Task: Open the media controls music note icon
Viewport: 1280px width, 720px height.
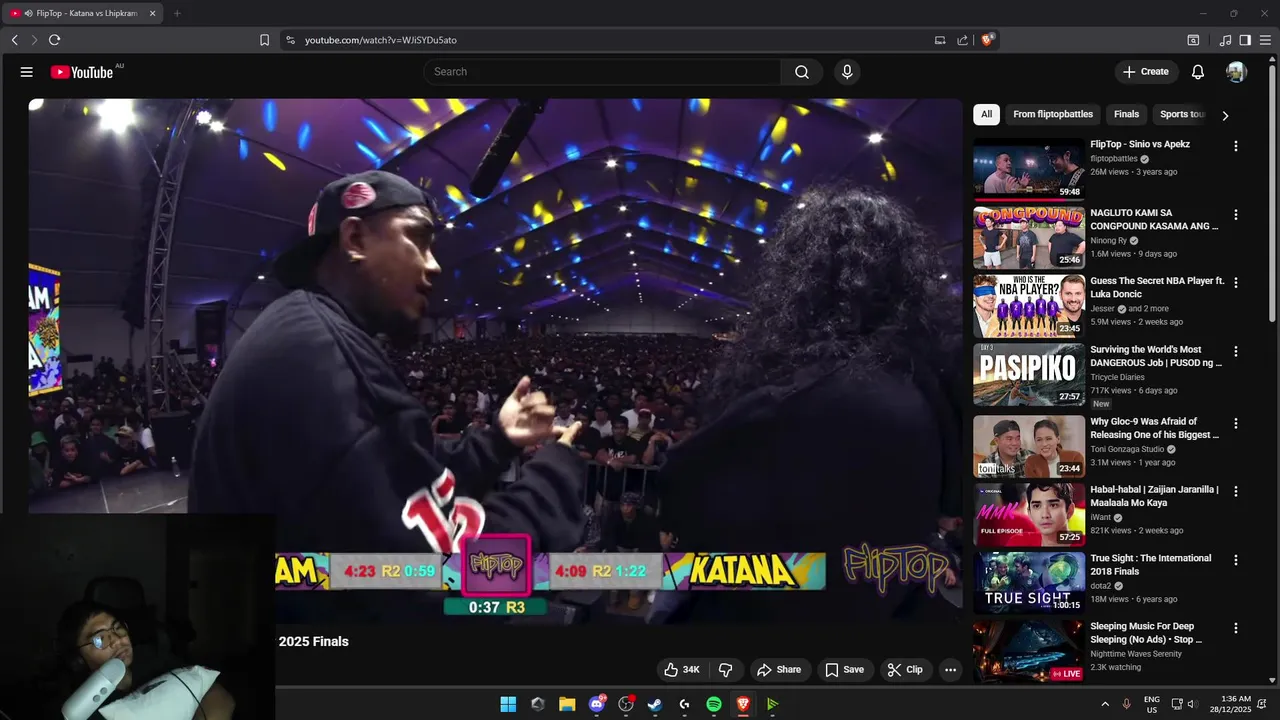Action: click(1225, 40)
